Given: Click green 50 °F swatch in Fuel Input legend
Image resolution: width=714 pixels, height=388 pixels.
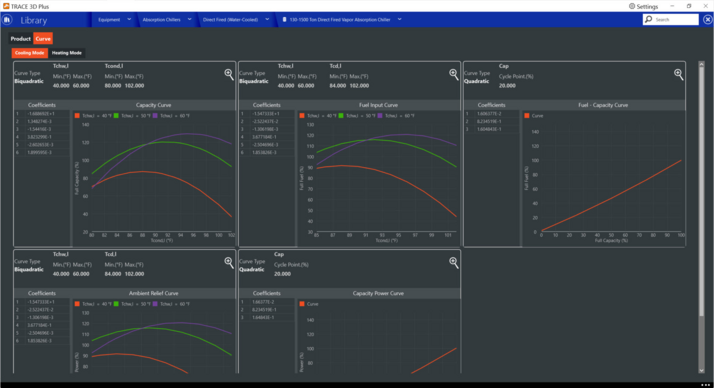Looking at the screenshot, I should coord(341,116).
